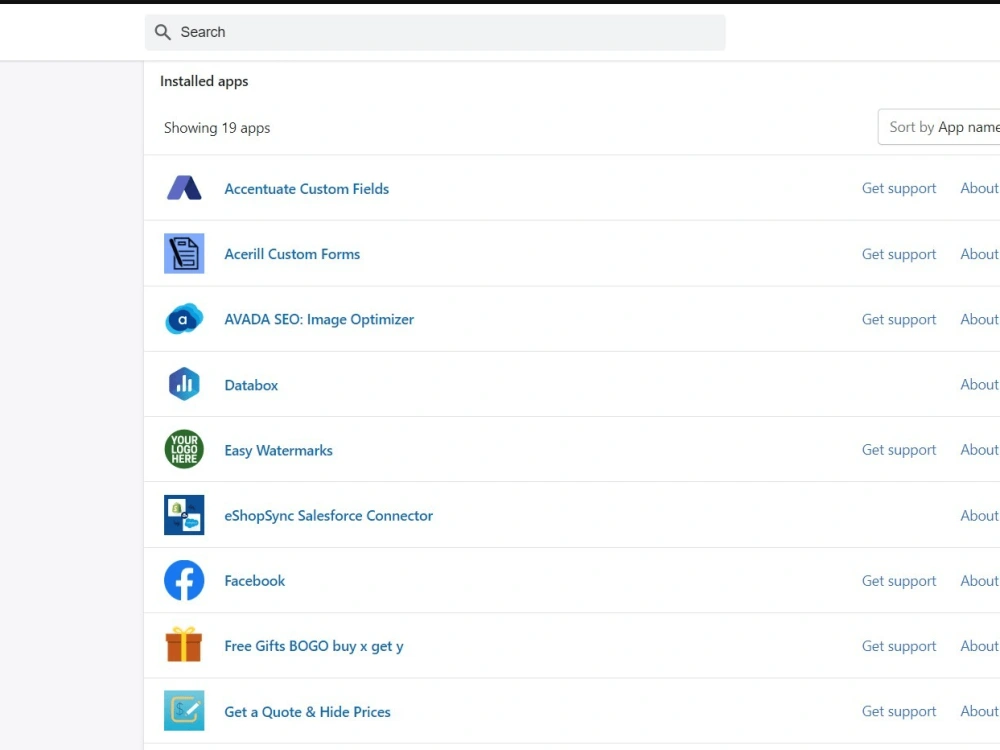Open Get a Quote & Hide Prices link
This screenshot has width=1000, height=750.
click(307, 712)
